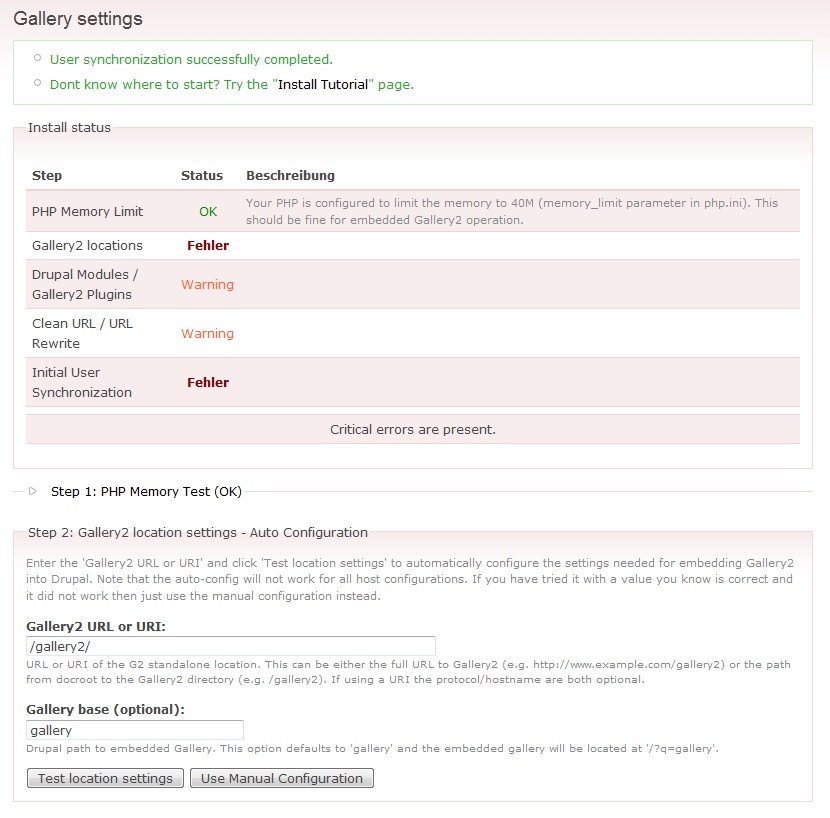
Task: Click the Beschreibung column header
Action: [290, 176]
